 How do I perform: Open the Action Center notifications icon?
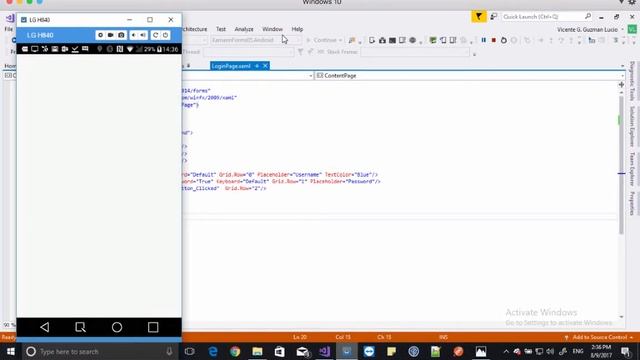pos(625,351)
